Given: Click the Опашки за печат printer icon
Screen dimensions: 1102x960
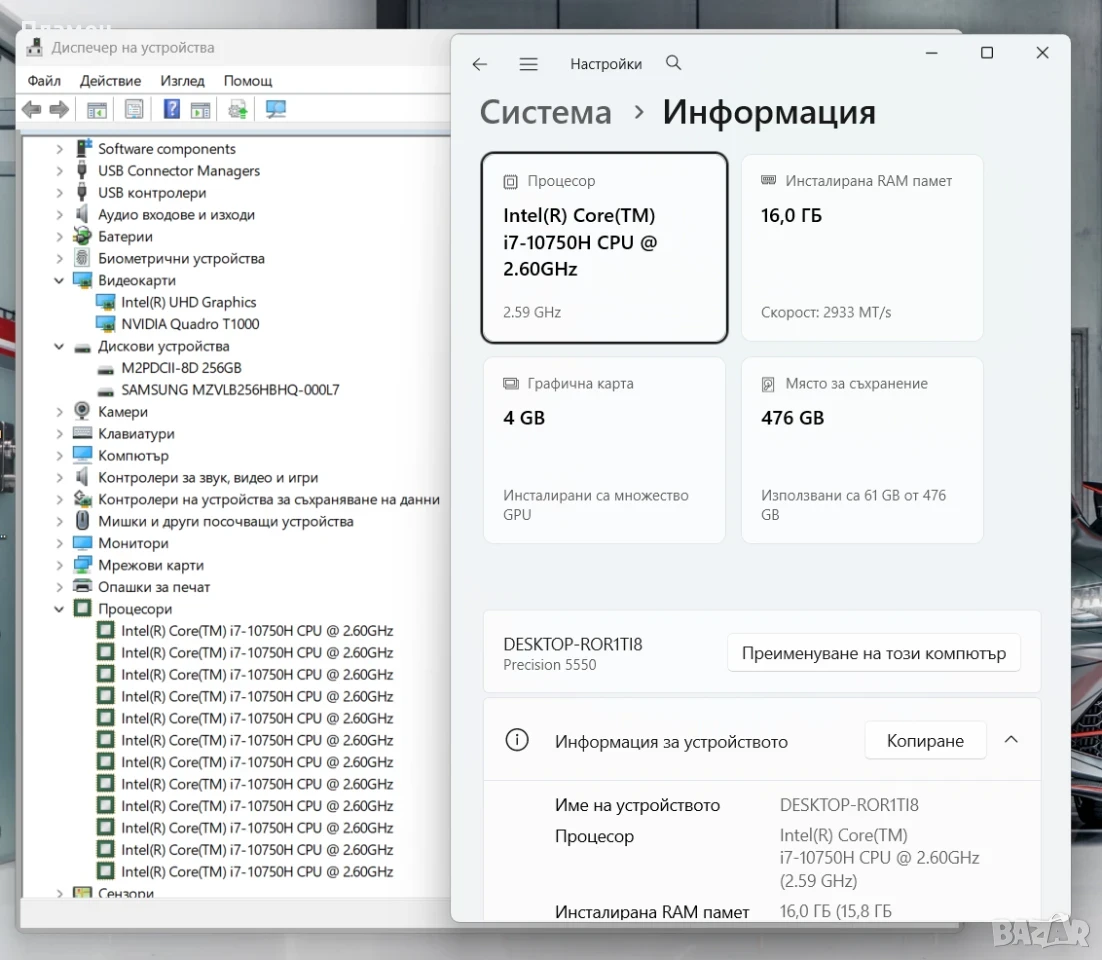Looking at the screenshot, I should tap(82, 586).
